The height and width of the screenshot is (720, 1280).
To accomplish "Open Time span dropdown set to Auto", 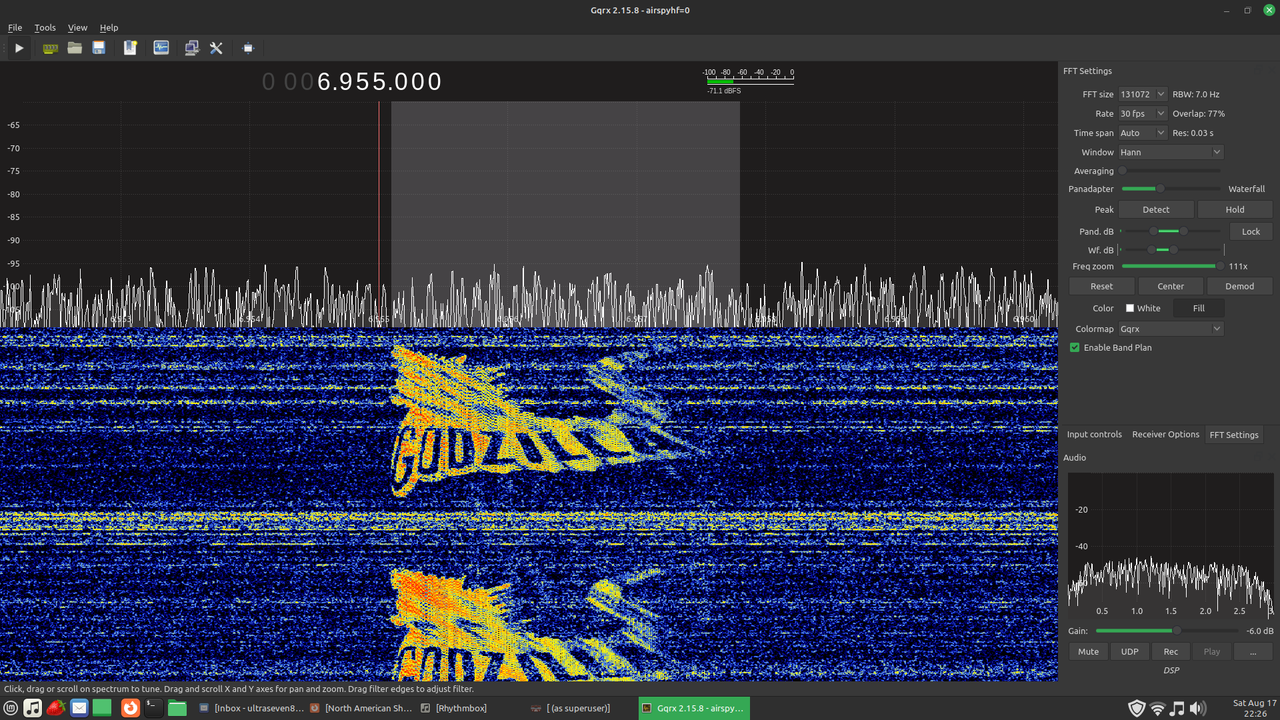I will (1143, 132).
